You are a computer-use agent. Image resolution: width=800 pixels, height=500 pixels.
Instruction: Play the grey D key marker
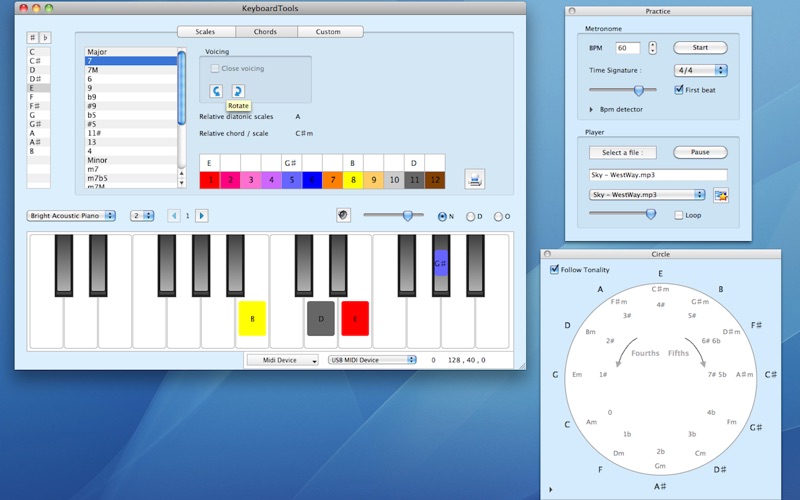321,318
